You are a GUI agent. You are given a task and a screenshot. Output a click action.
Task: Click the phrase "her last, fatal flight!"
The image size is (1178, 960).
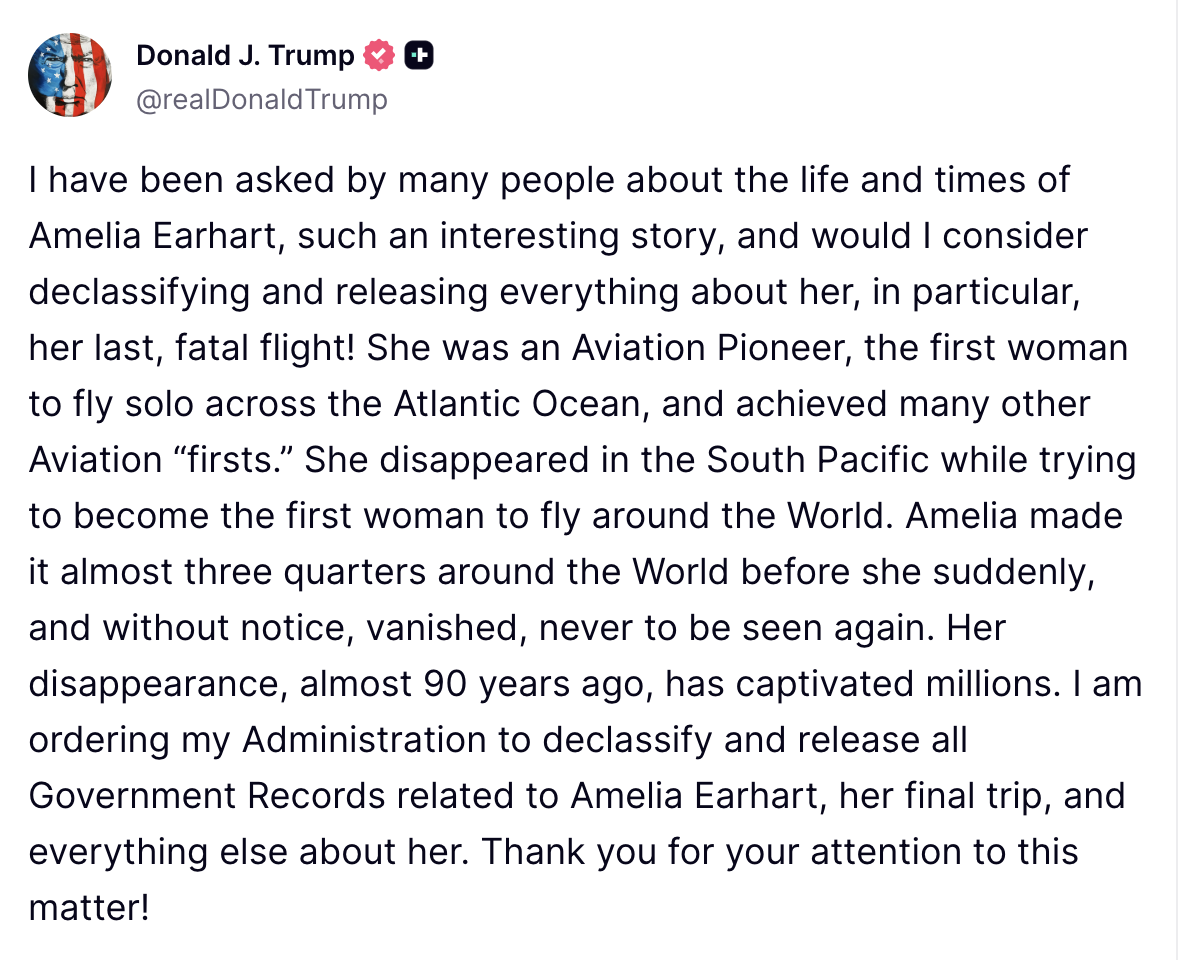(x=192, y=348)
